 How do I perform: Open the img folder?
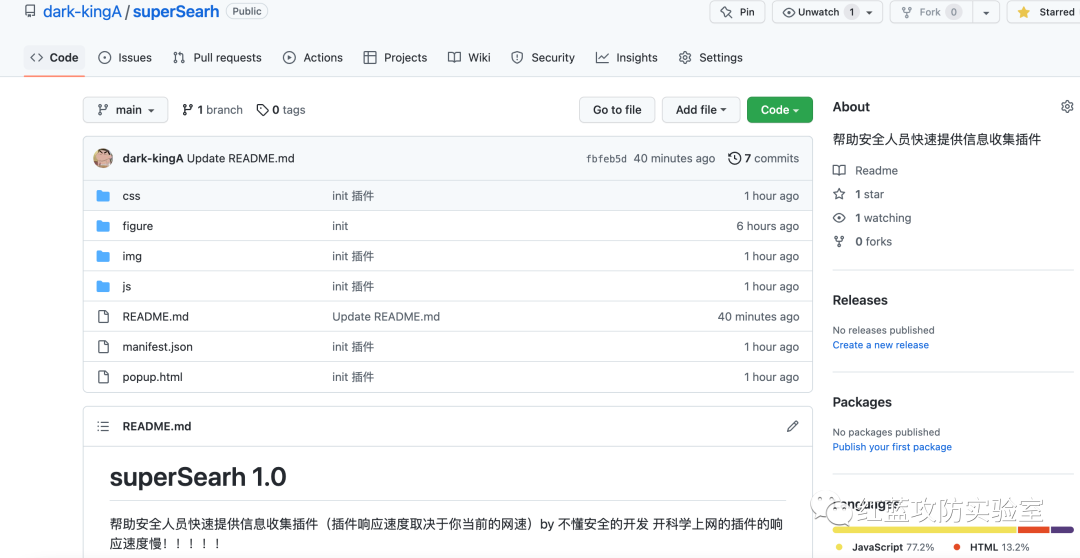pos(132,256)
